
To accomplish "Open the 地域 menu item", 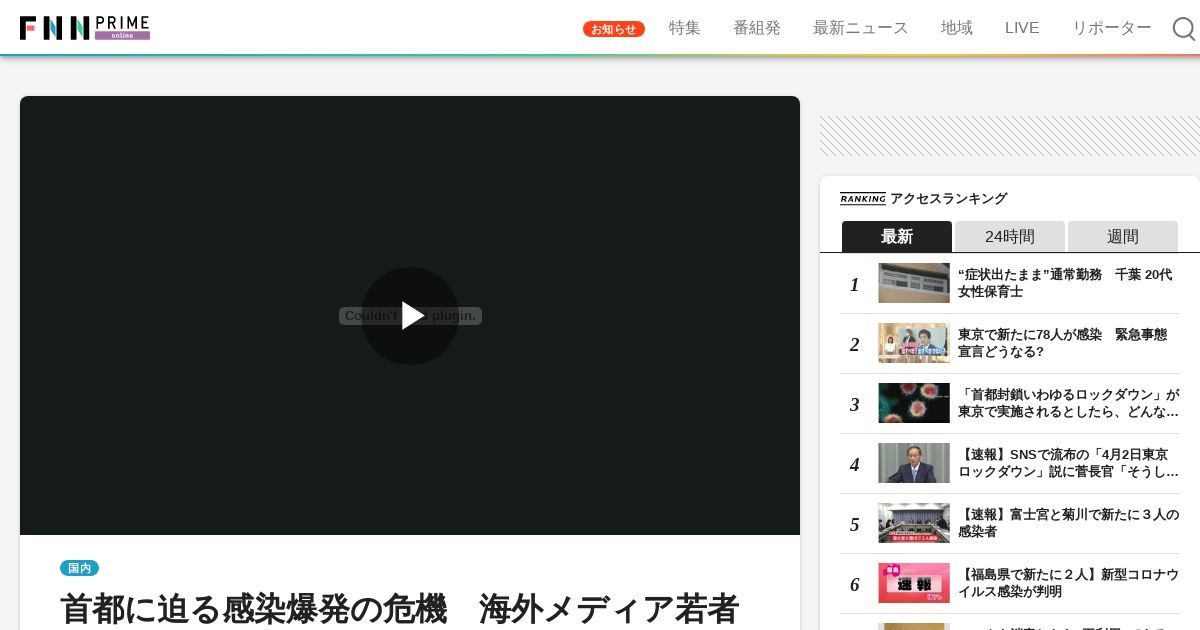I will tap(957, 28).
